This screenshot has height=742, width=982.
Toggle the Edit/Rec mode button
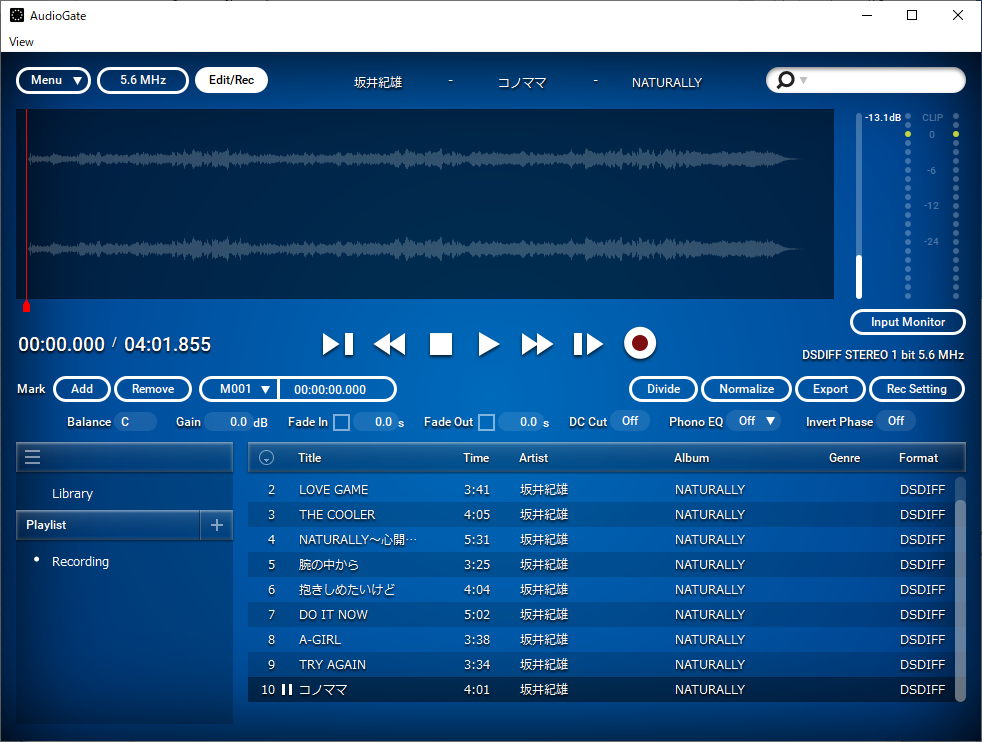(232, 80)
